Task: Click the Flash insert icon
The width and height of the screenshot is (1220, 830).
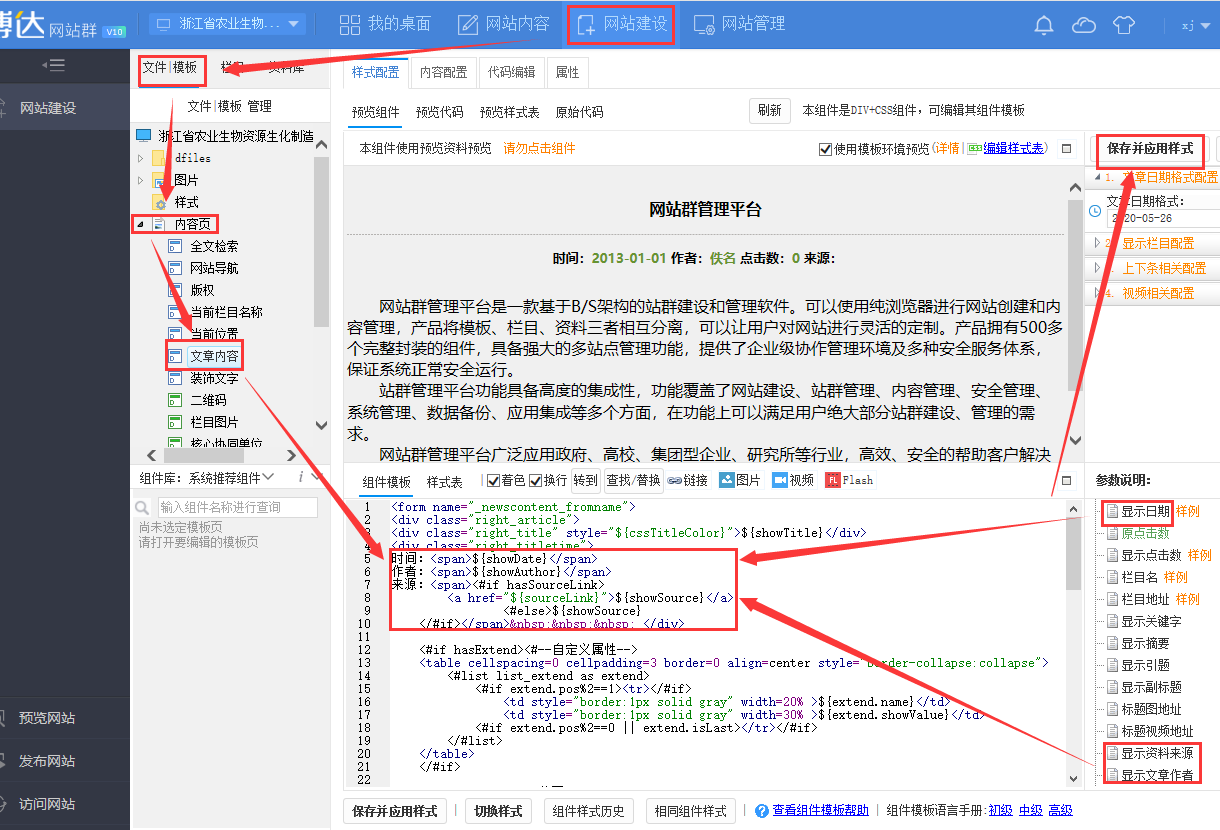Action: pos(833,480)
